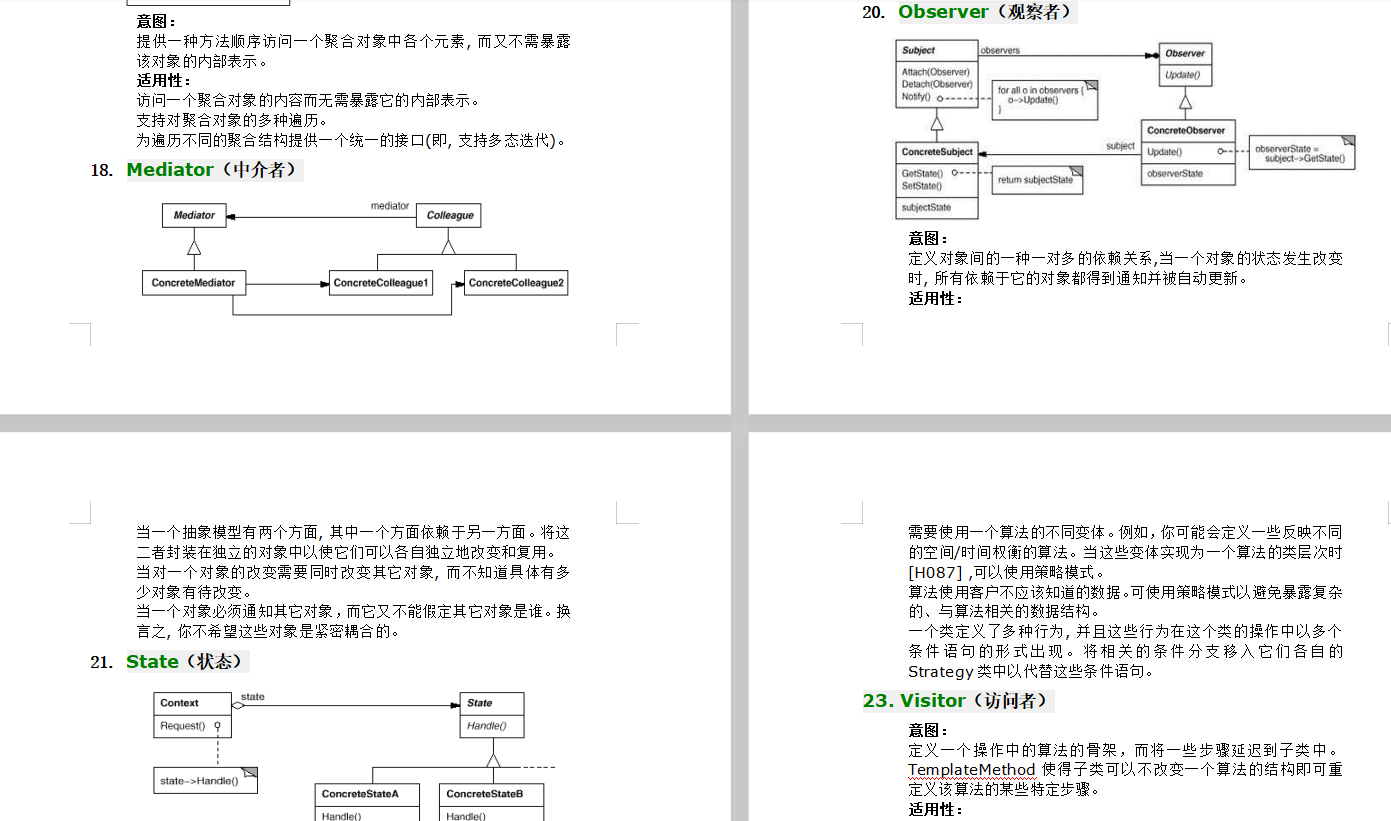The height and width of the screenshot is (821, 1391).
Task: Click Notify() in the Subject box
Action: [916, 97]
